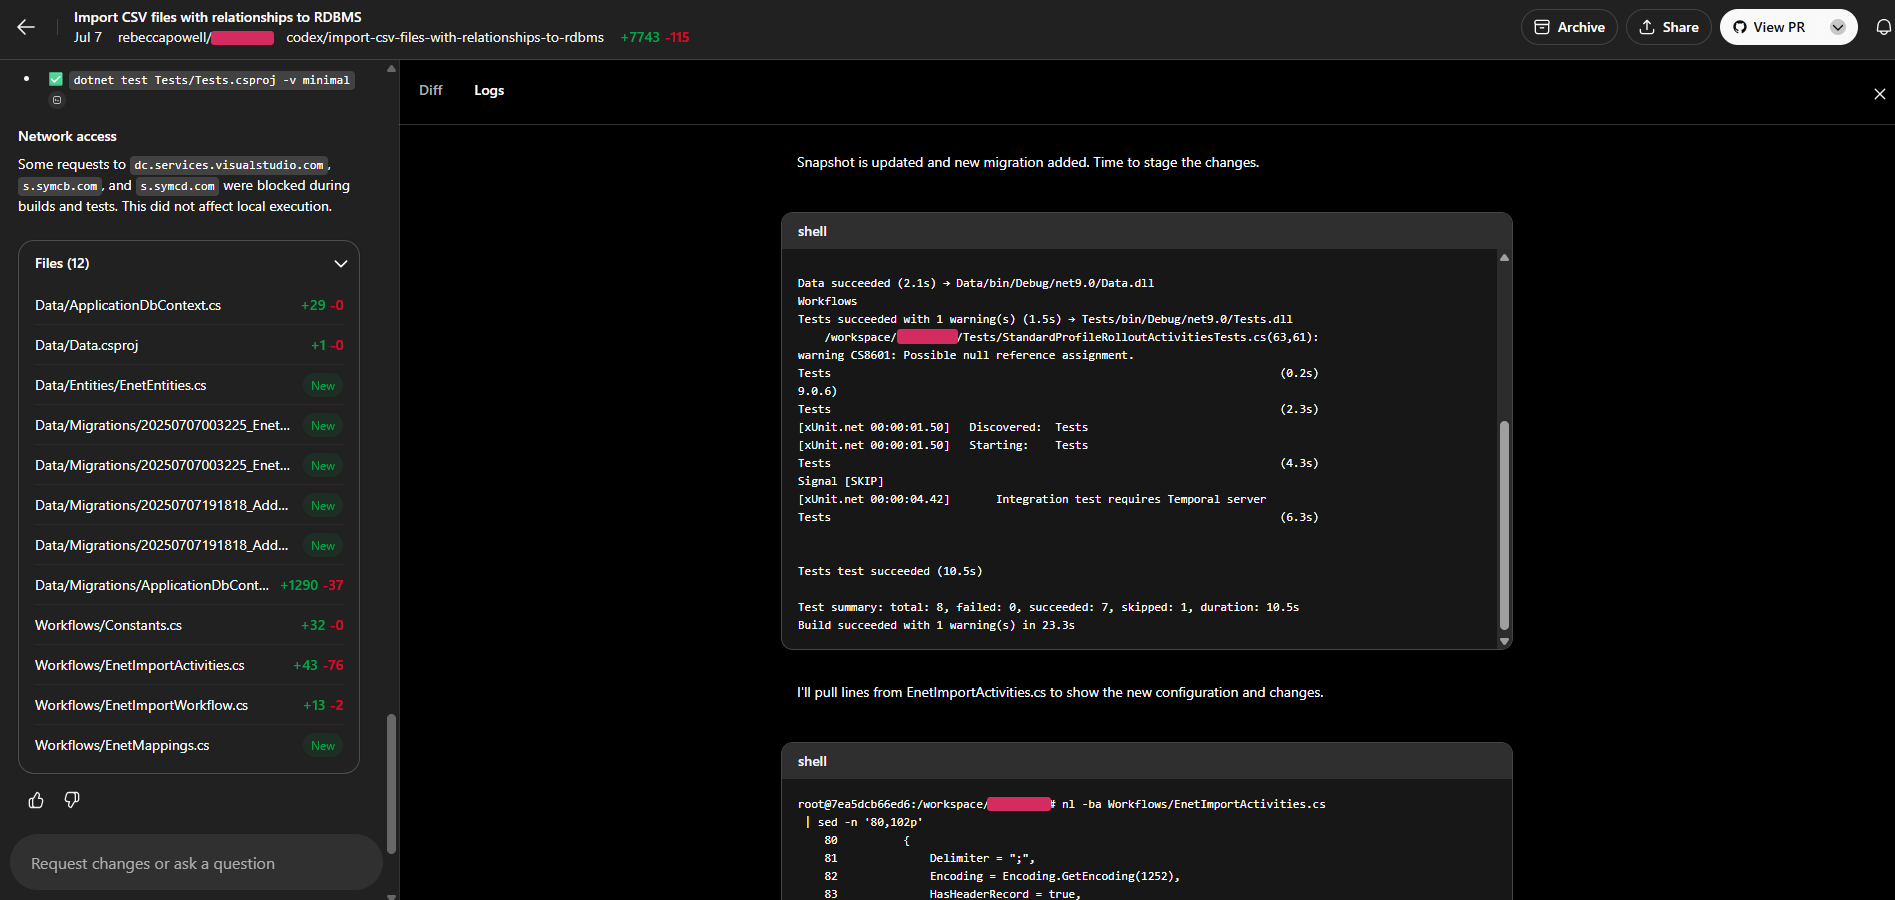1895x900 pixels.
Task: Click the GitHub logo on the View PR button
Action: [x=1740, y=27]
